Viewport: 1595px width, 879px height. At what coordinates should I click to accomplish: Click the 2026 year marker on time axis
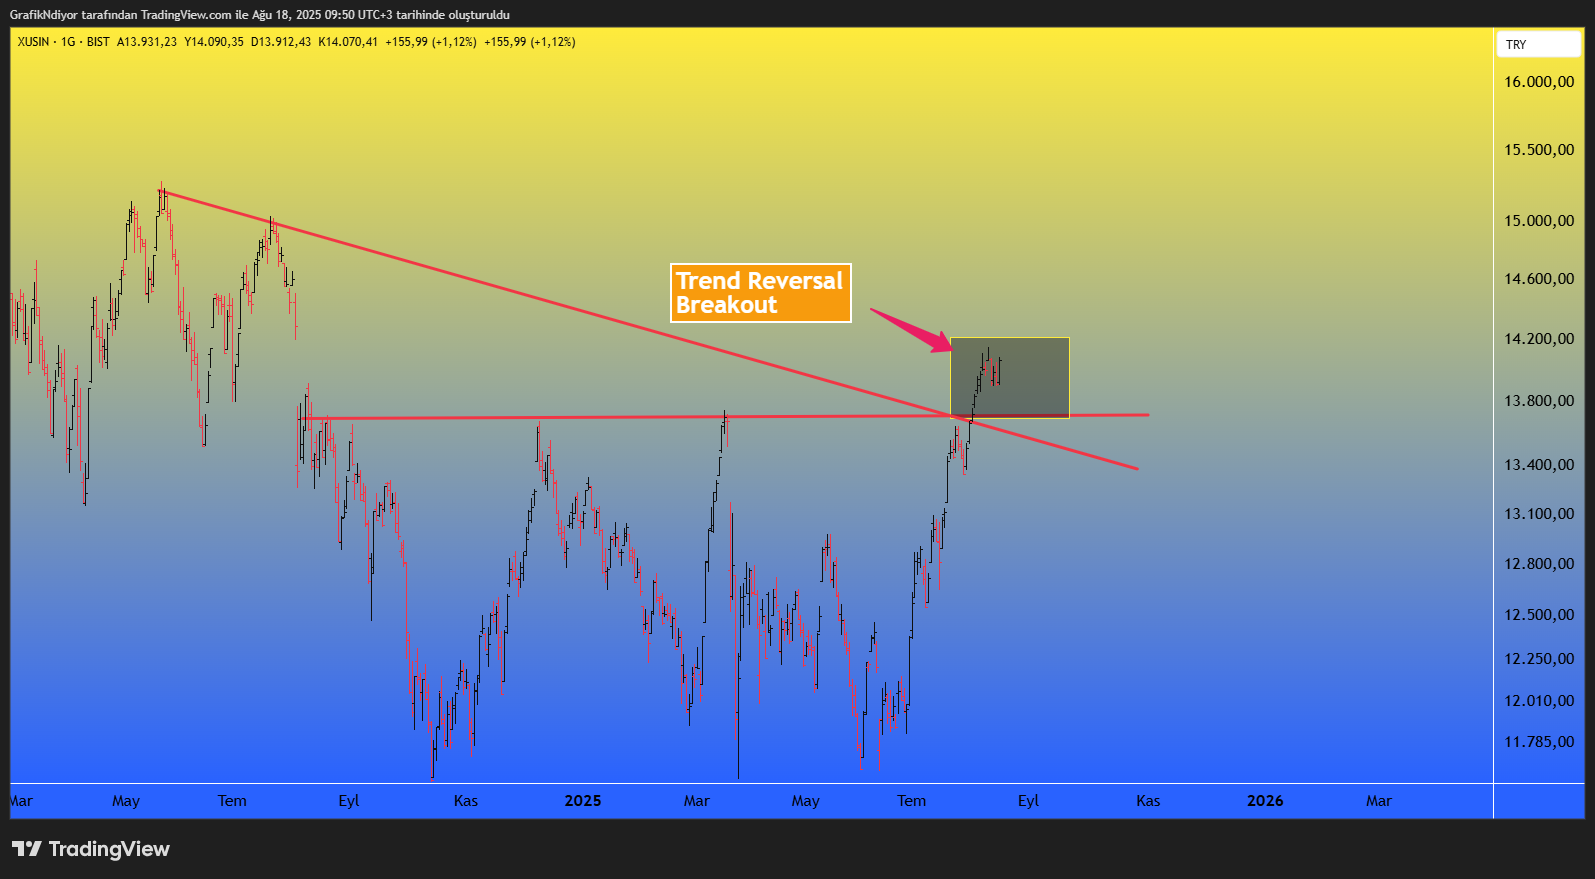pyautogui.click(x=1264, y=801)
